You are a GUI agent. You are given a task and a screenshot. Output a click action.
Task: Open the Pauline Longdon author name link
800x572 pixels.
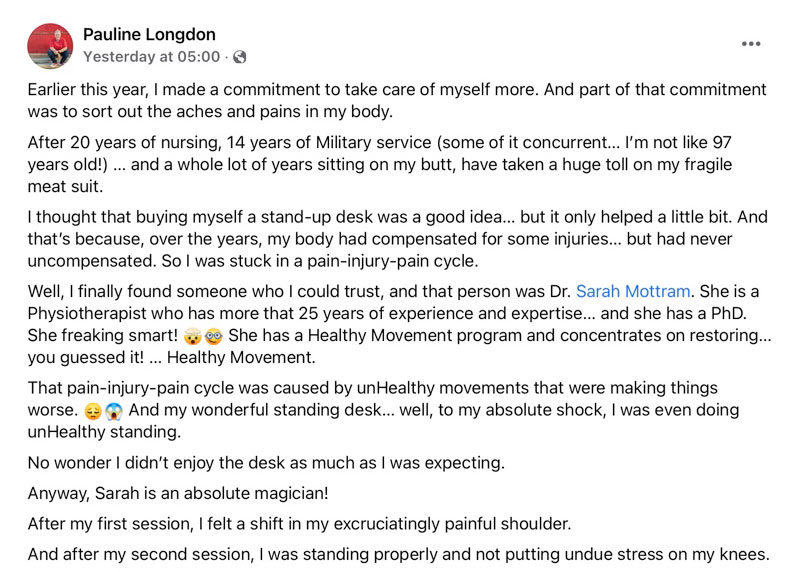coord(149,34)
